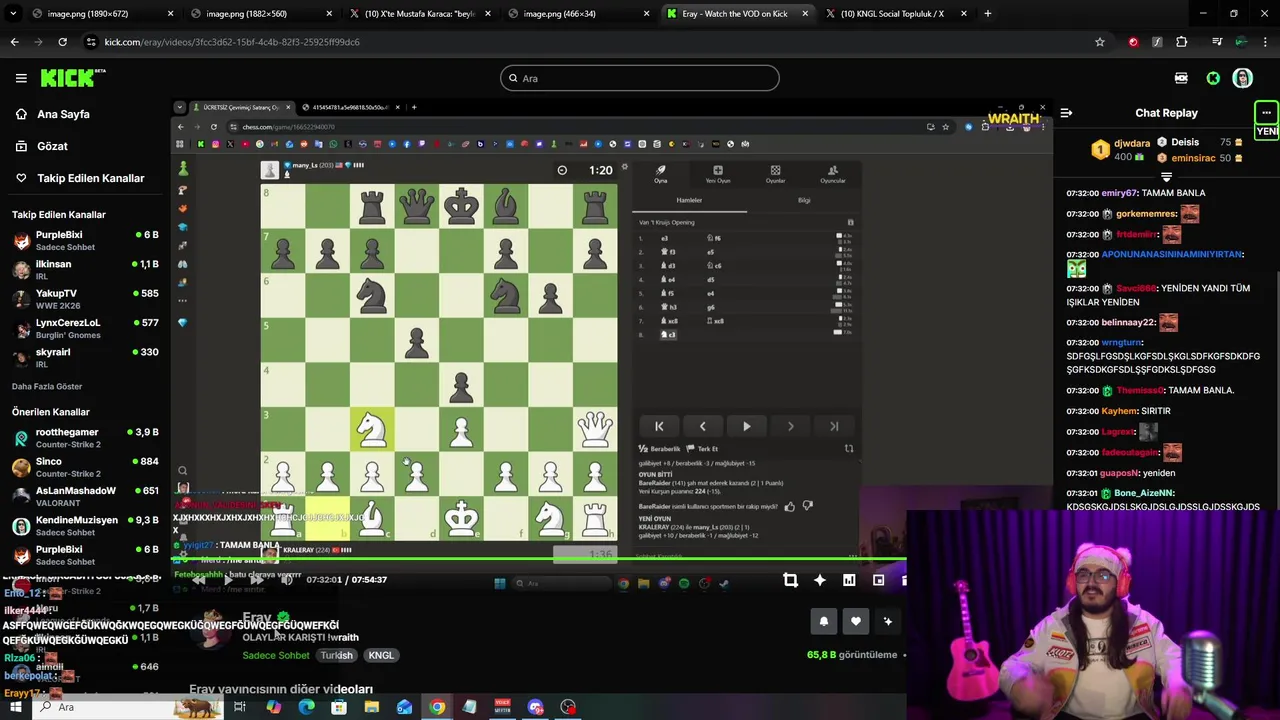Open chat options three-dot menu
Image resolution: width=1280 pixels, height=720 pixels.
pyautogui.click(x=1266, y=112)
